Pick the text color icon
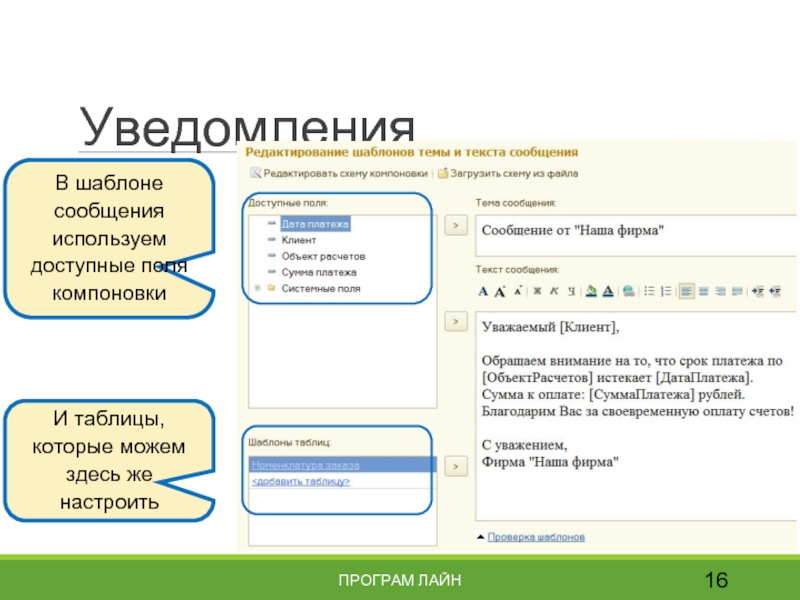Image resolution: width=800 pixels, height=600 pixels. point(608,291)
